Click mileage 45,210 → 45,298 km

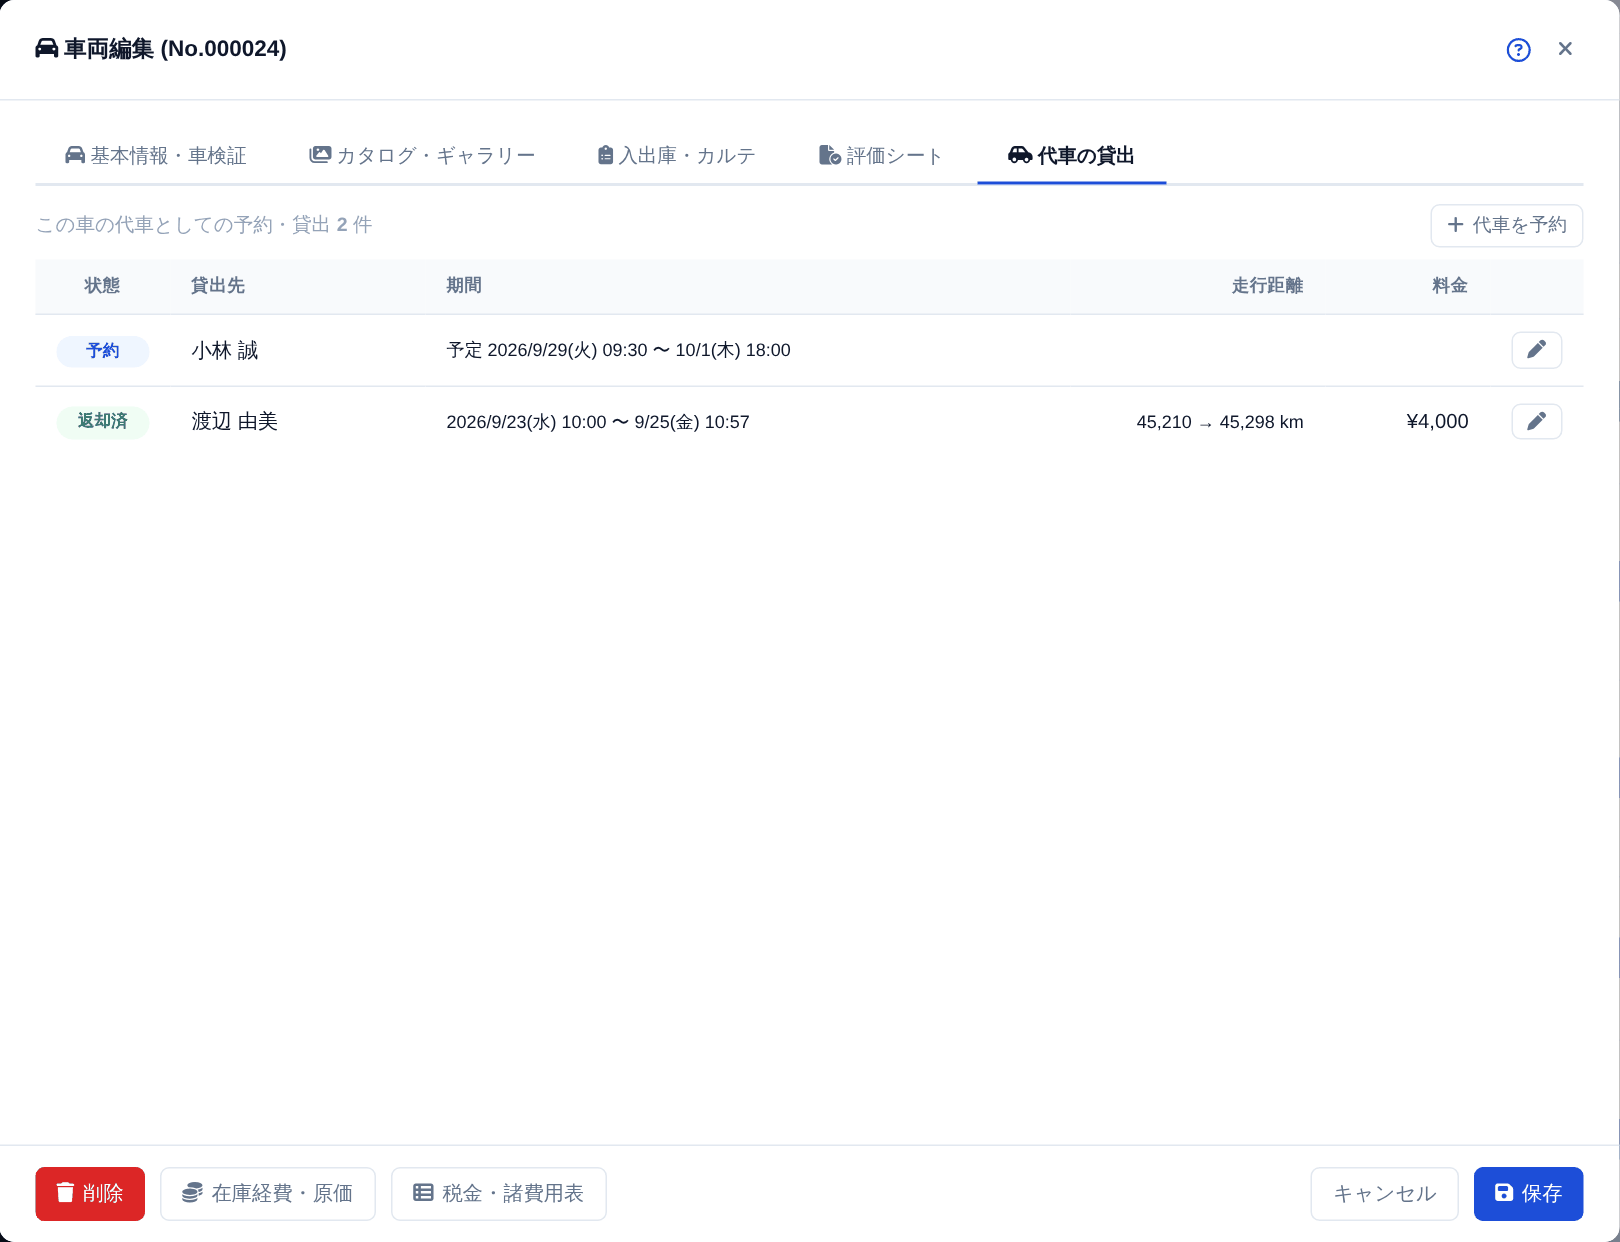coord(1220,422)
